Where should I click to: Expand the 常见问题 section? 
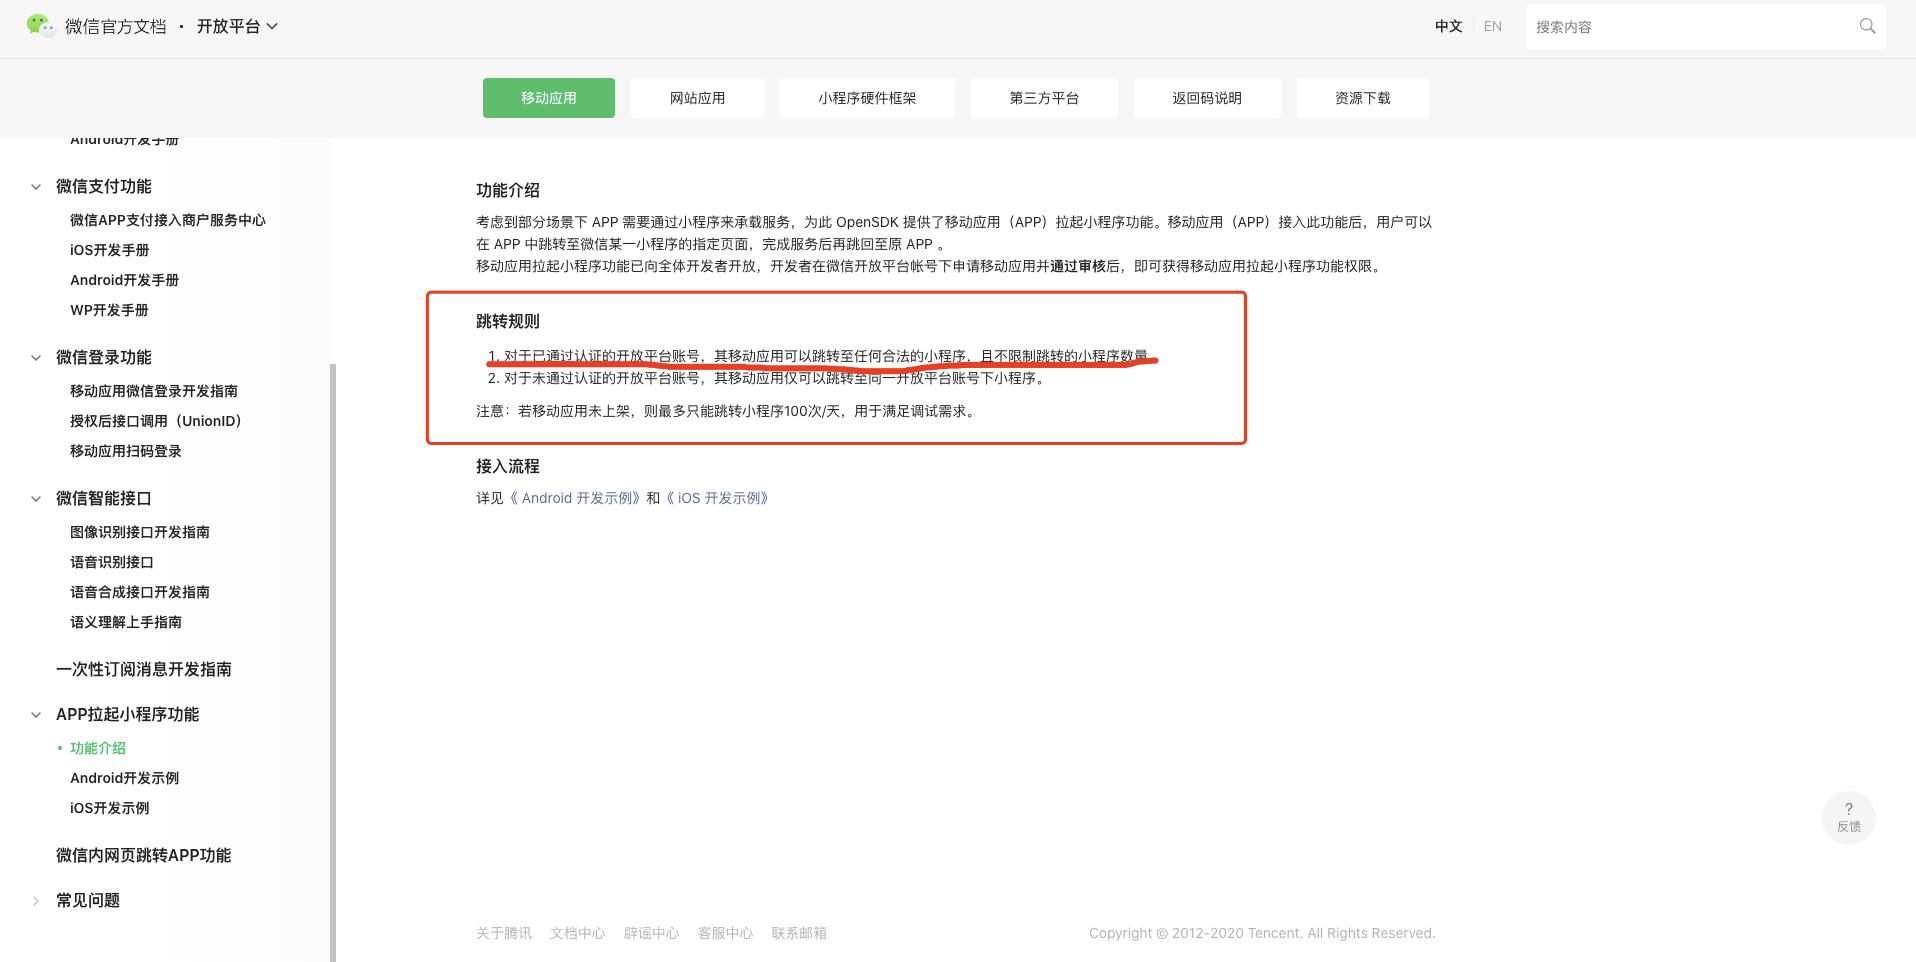click(x=36, y=901)
